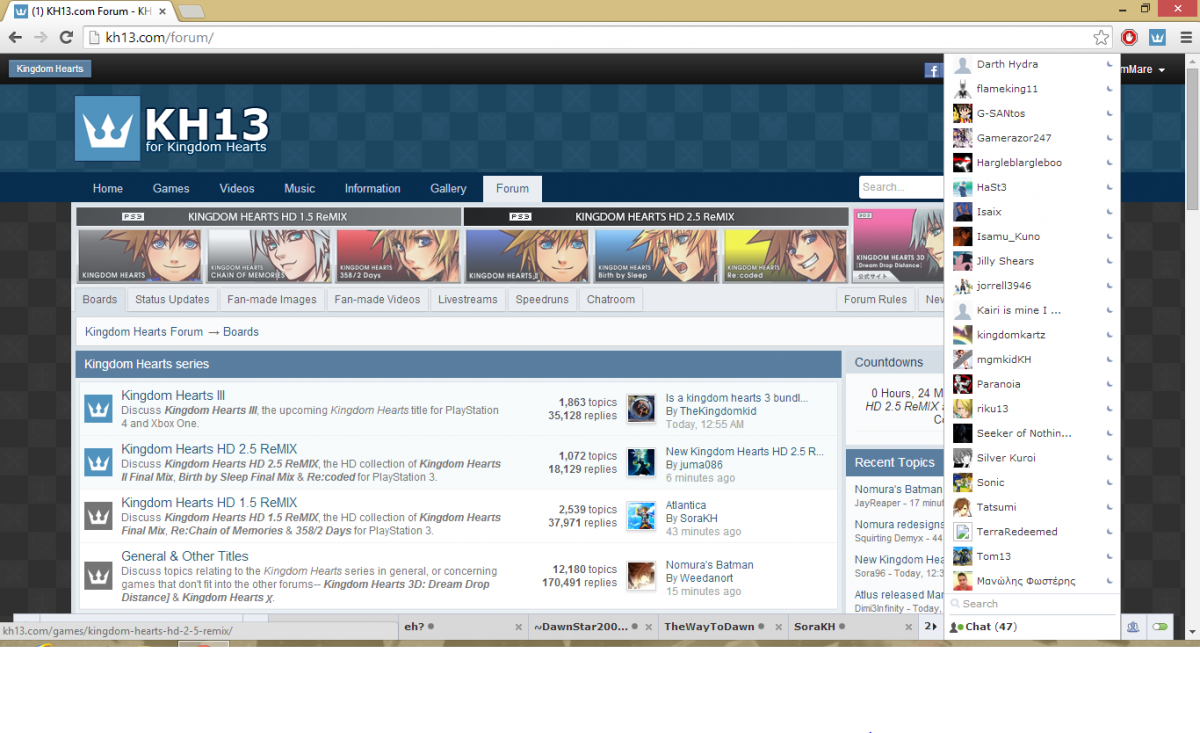The height and width of the screenshot is (733, 1200).
Task: Open the Livestreams tab
Action: pos(467,299)
